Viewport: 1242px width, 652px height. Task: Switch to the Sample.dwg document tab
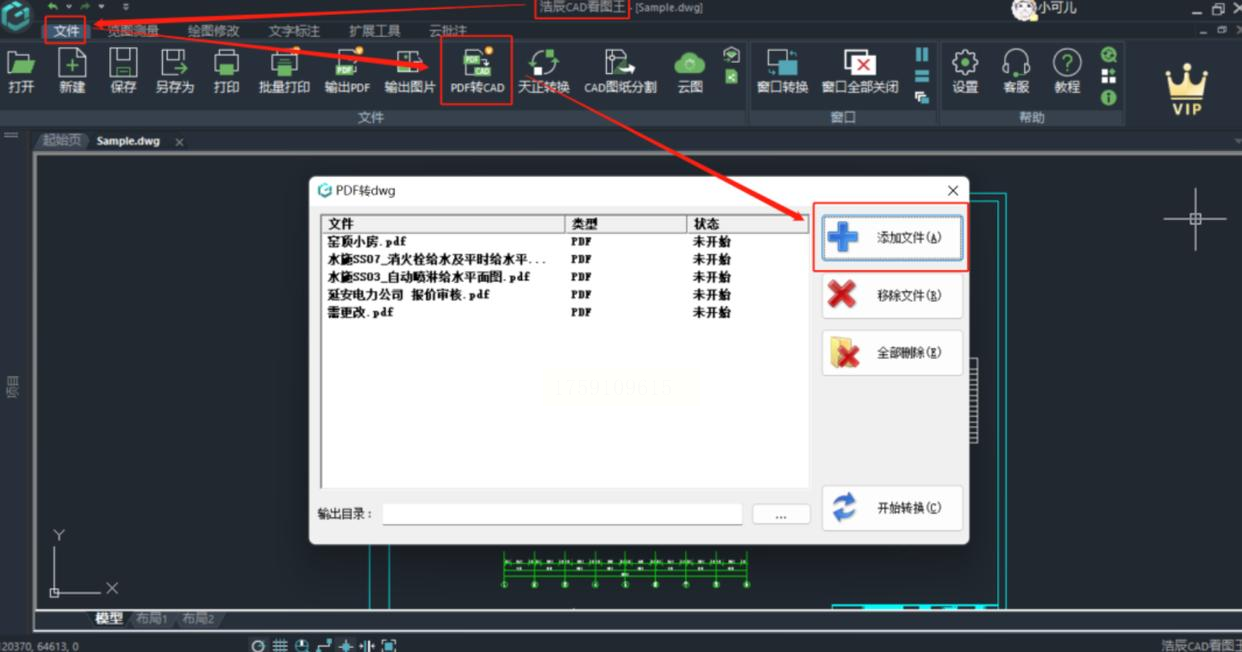[x=128, y=141]
